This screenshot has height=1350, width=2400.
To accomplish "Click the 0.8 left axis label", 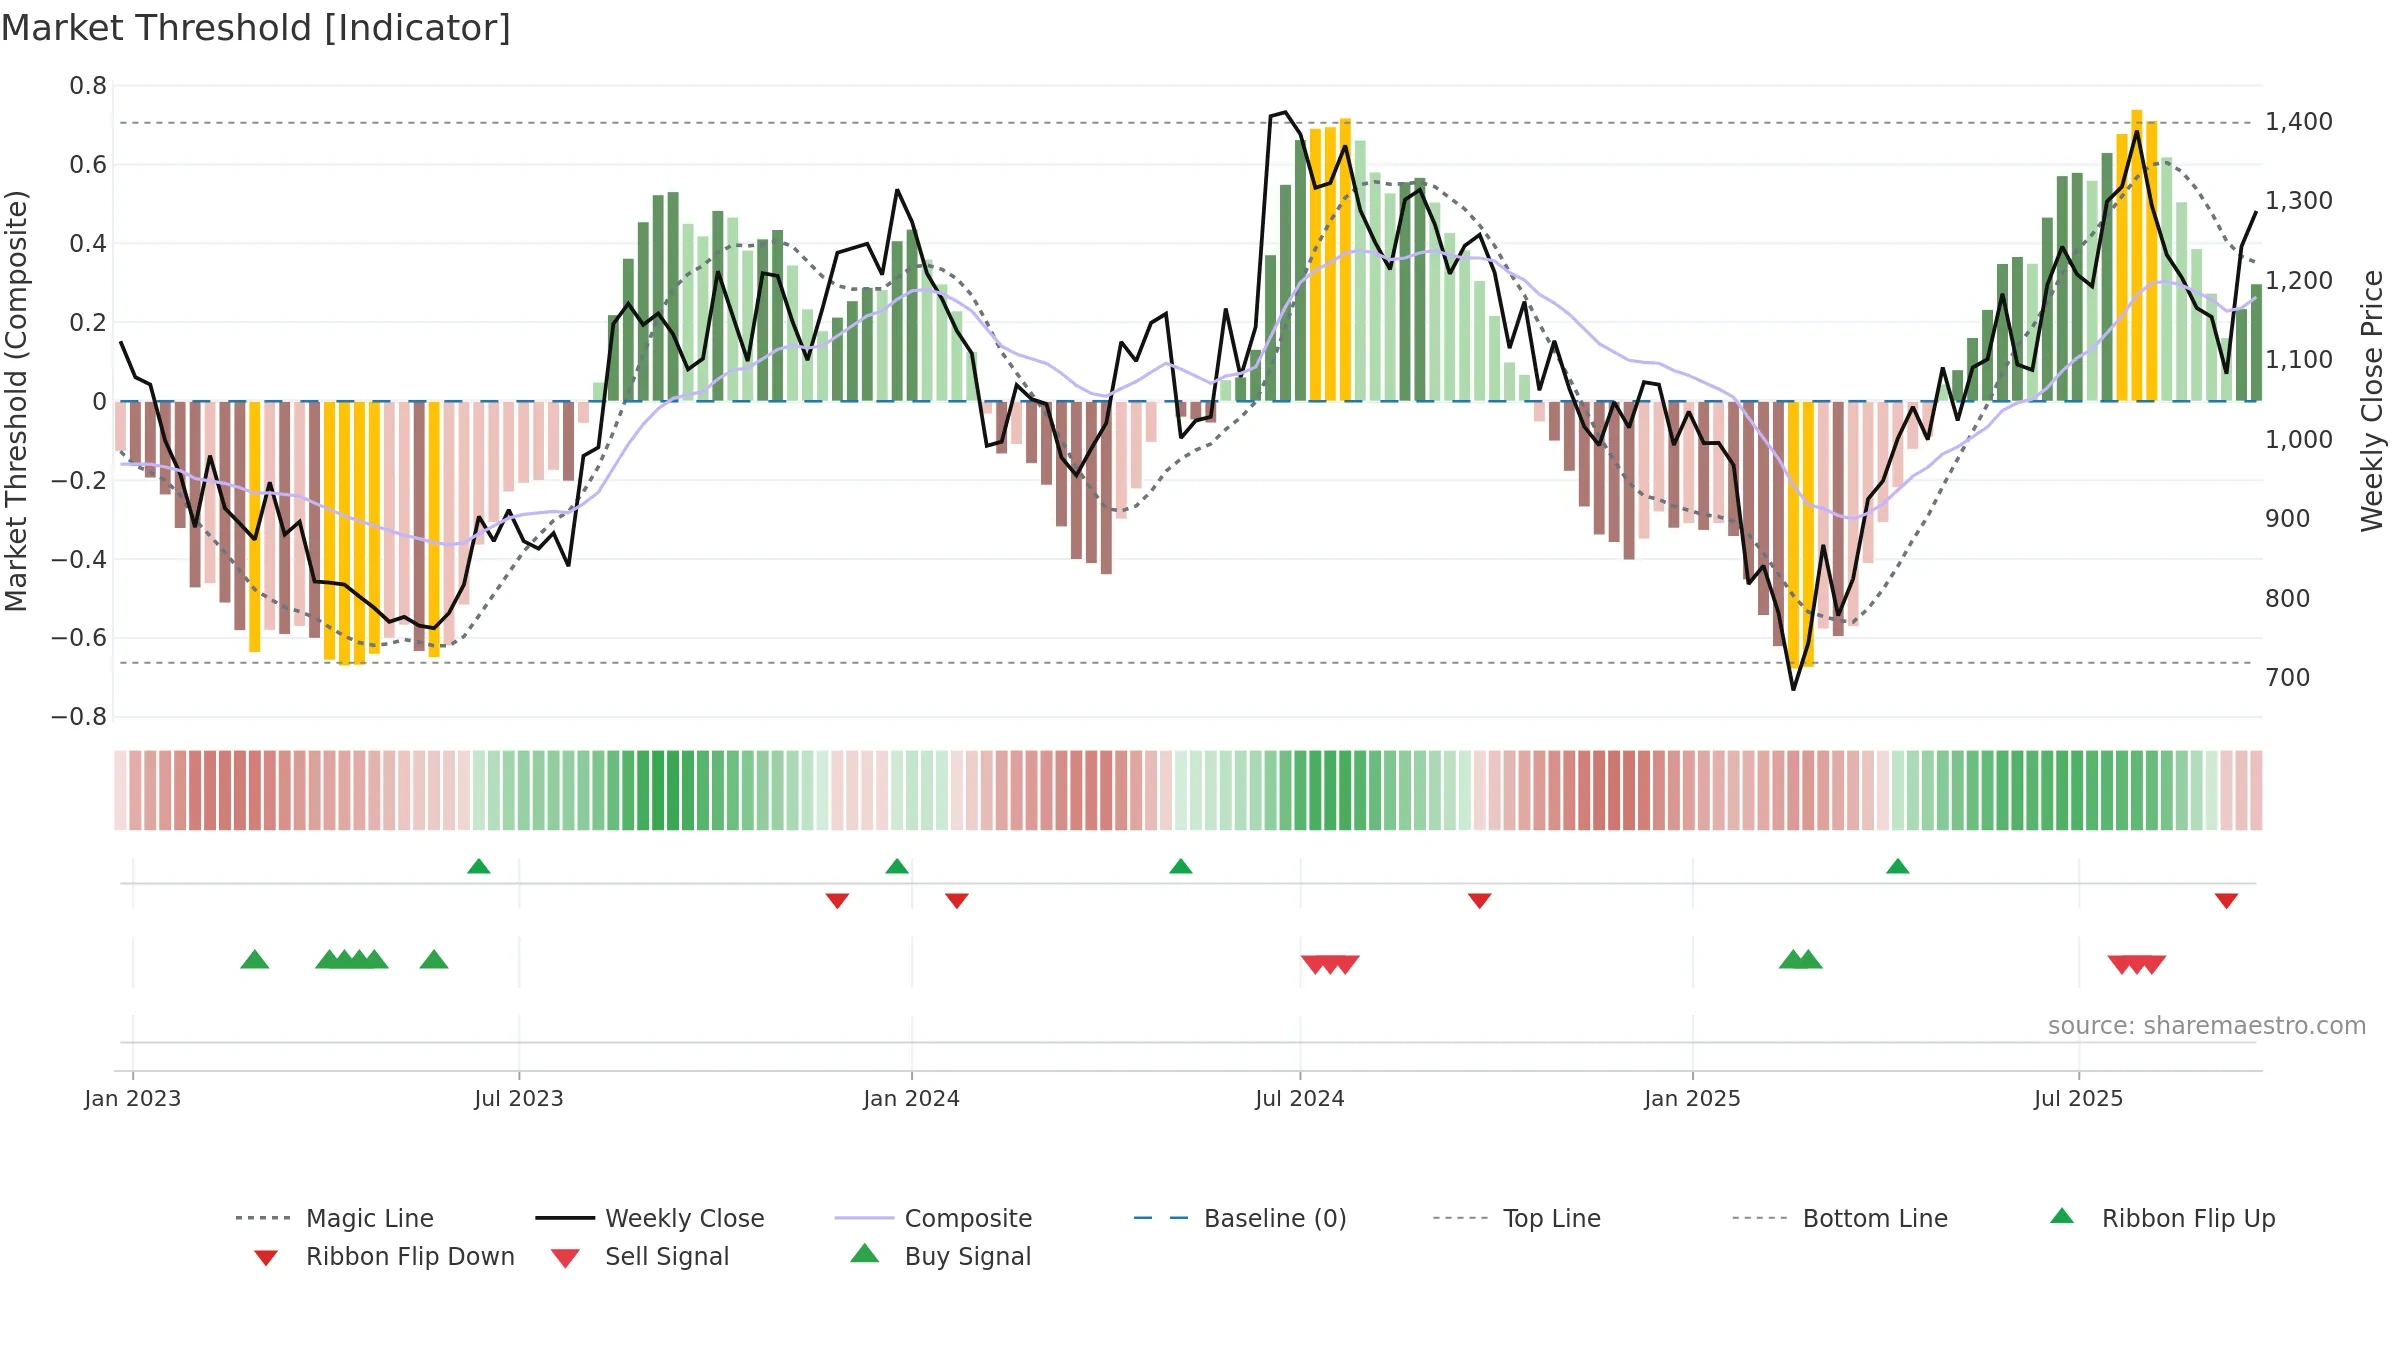I will pos(88,86).
